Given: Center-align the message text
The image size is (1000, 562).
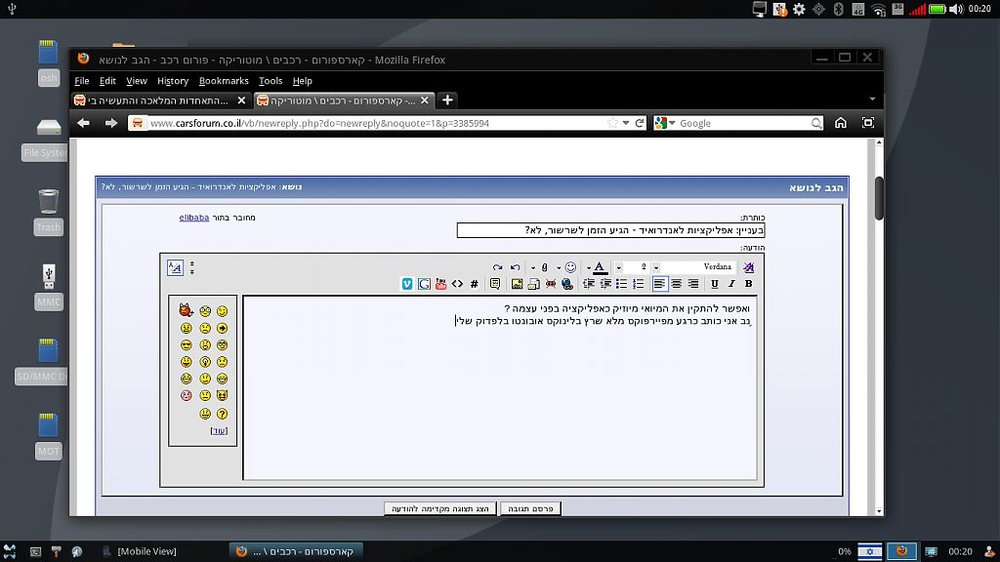Looking at the screenshot, I should 677,284.
